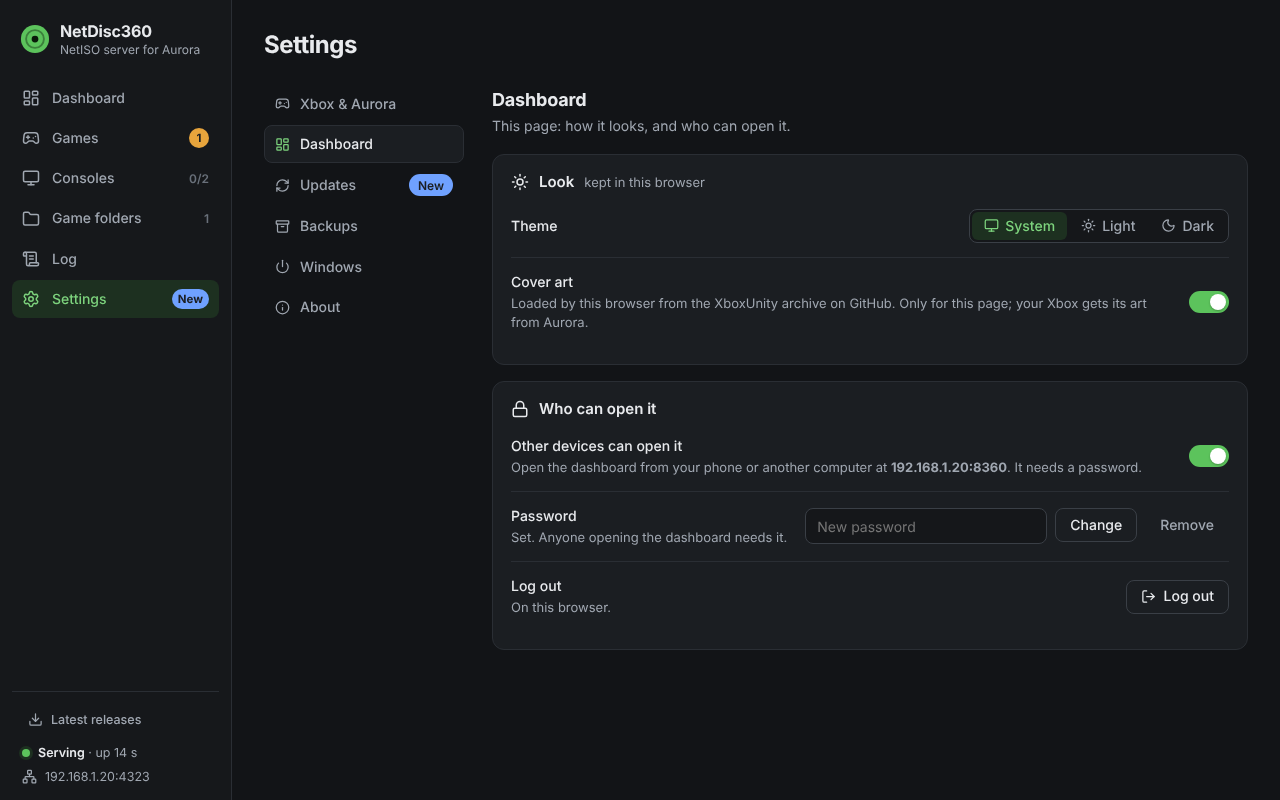Turn off the Cover art switch

pos(1209,302)
